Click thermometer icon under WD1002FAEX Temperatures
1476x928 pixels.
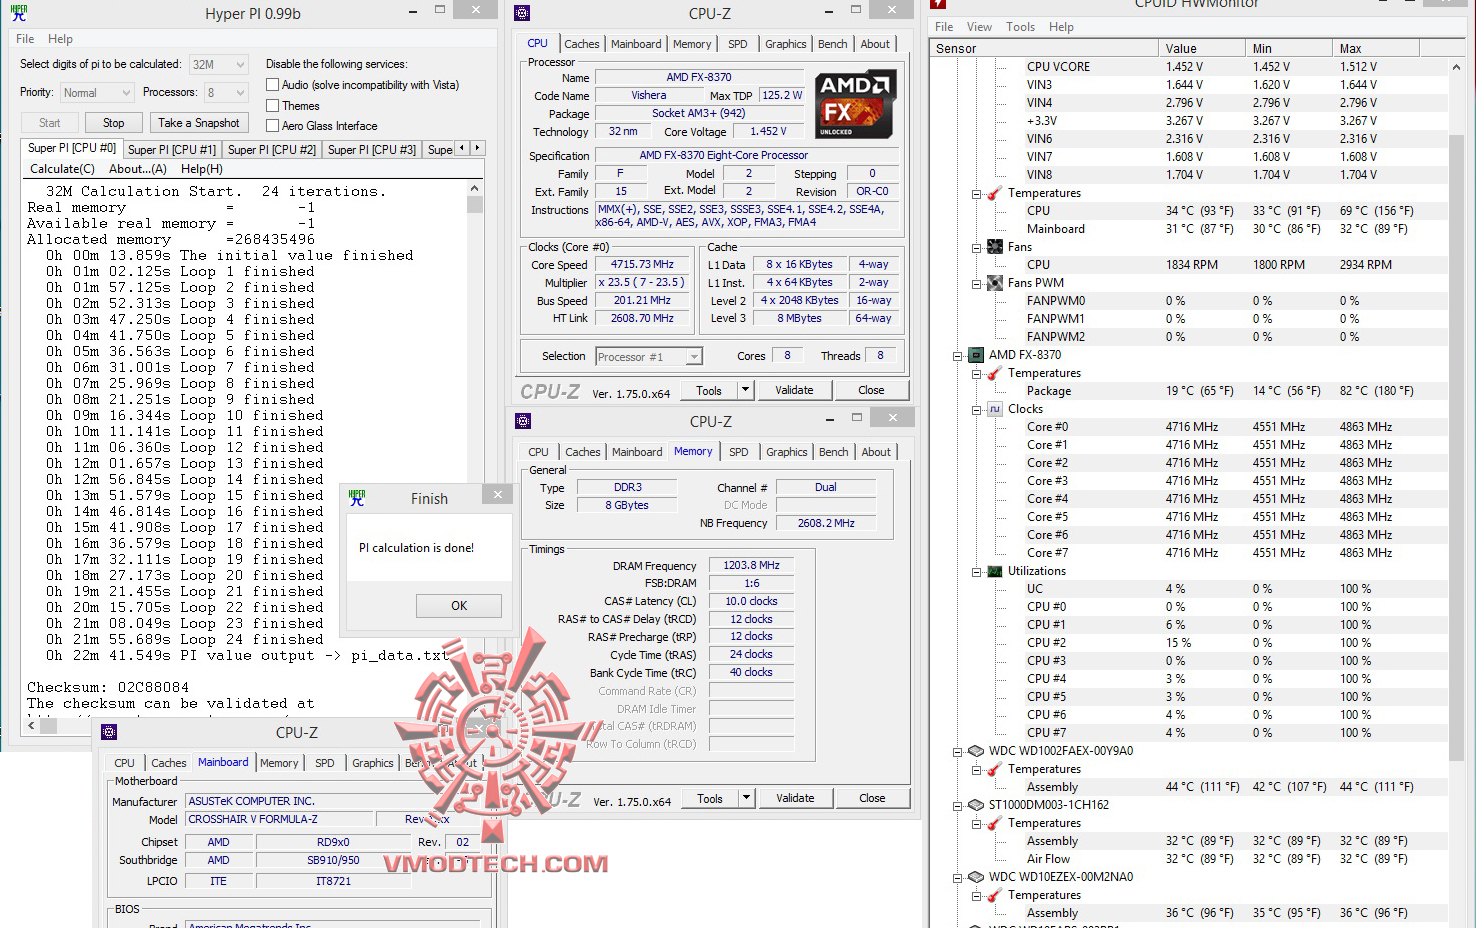point(995,769)
